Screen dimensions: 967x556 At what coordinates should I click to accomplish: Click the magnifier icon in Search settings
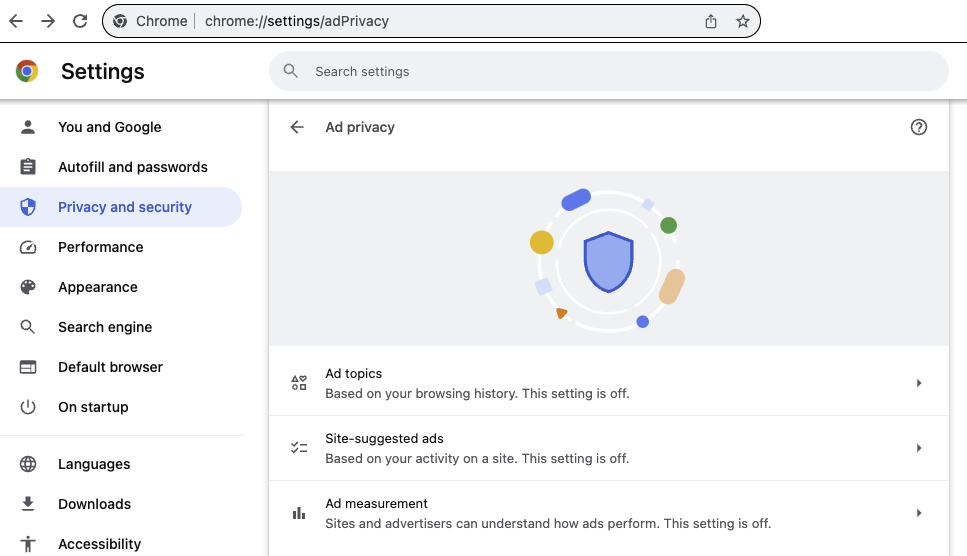[290, 71]
